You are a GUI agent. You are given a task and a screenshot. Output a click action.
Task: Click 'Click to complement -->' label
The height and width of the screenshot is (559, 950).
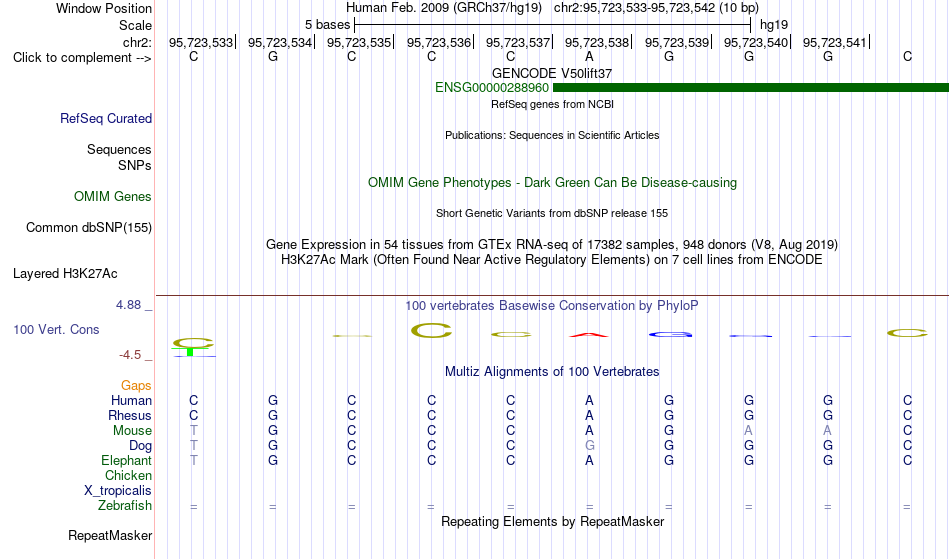point(82,58)
